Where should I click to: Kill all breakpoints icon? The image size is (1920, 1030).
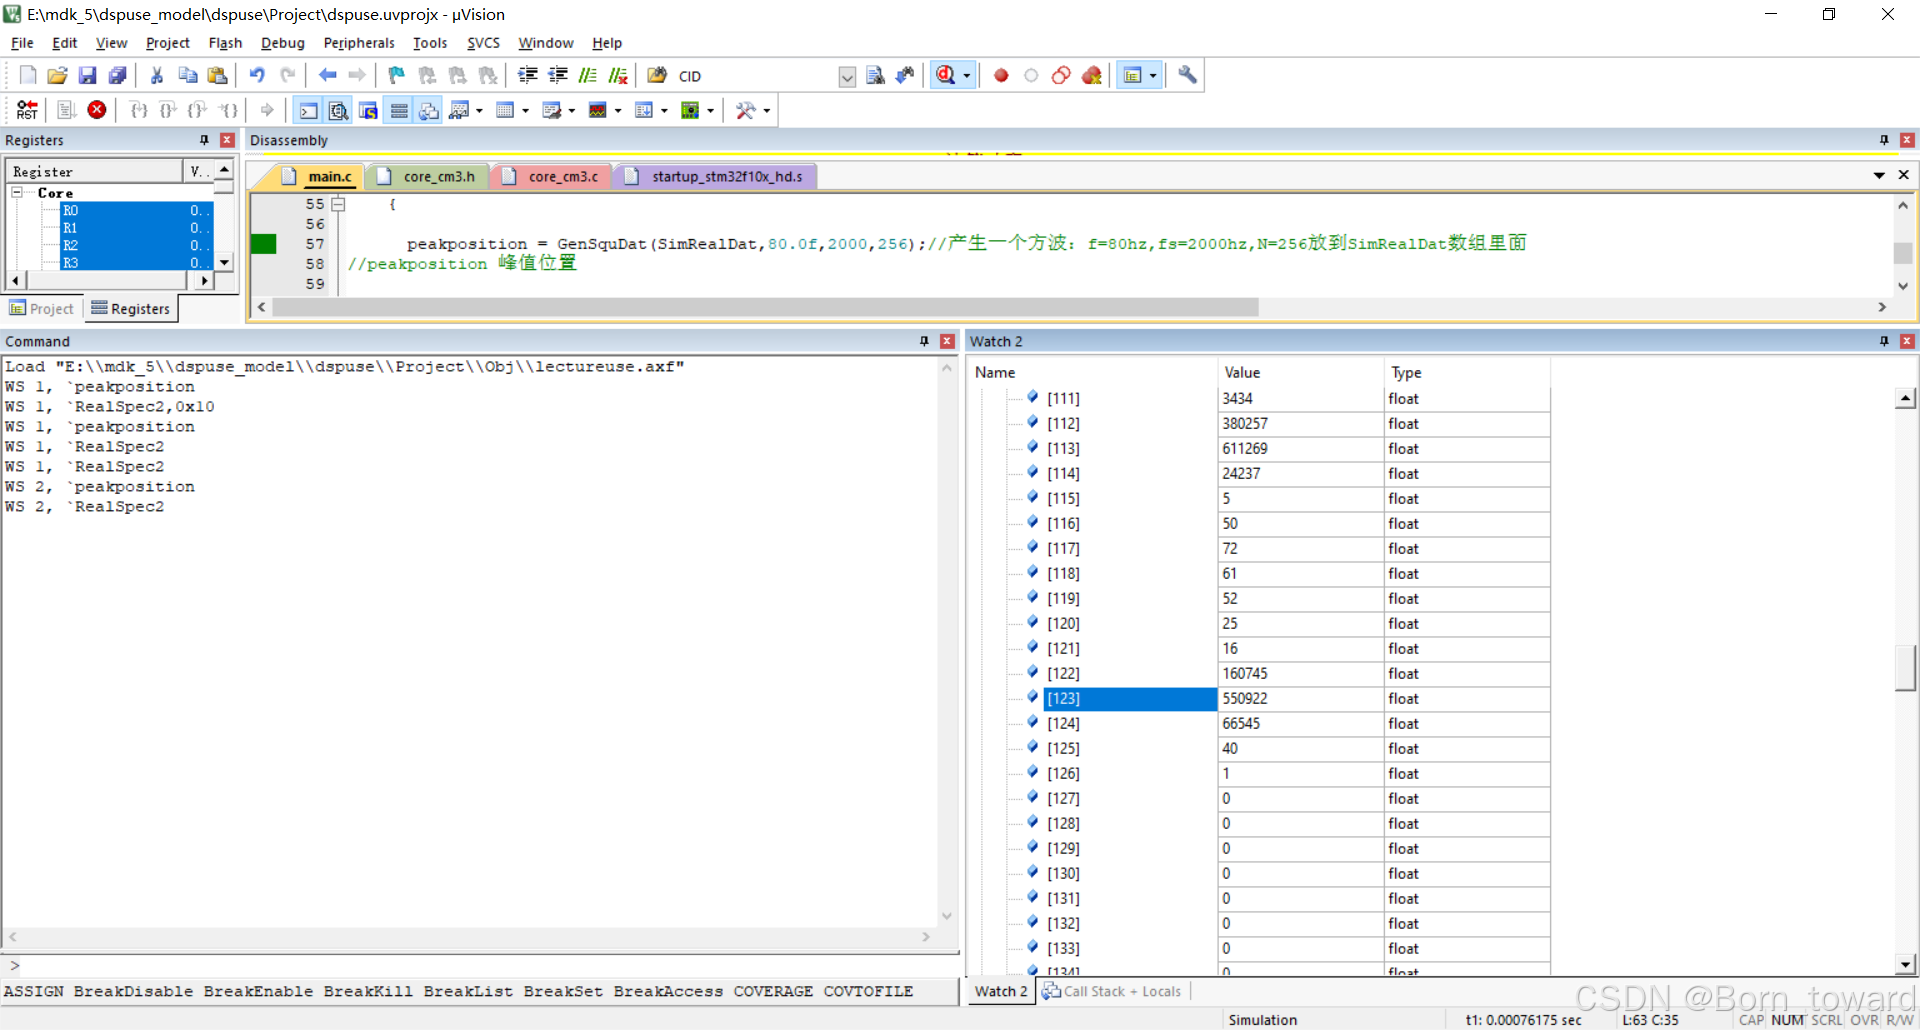pyautogui.click(x=1092, y=75)
